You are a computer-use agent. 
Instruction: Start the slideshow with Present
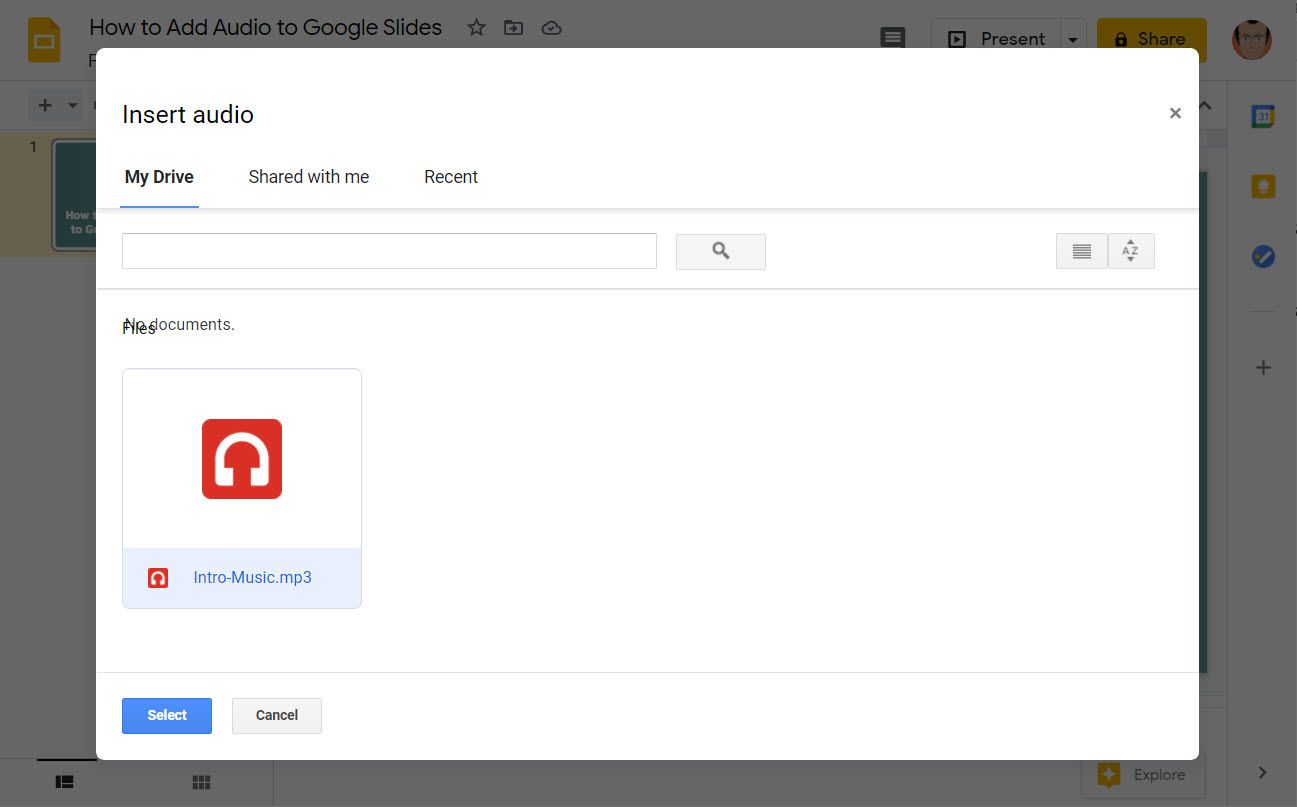996,40
